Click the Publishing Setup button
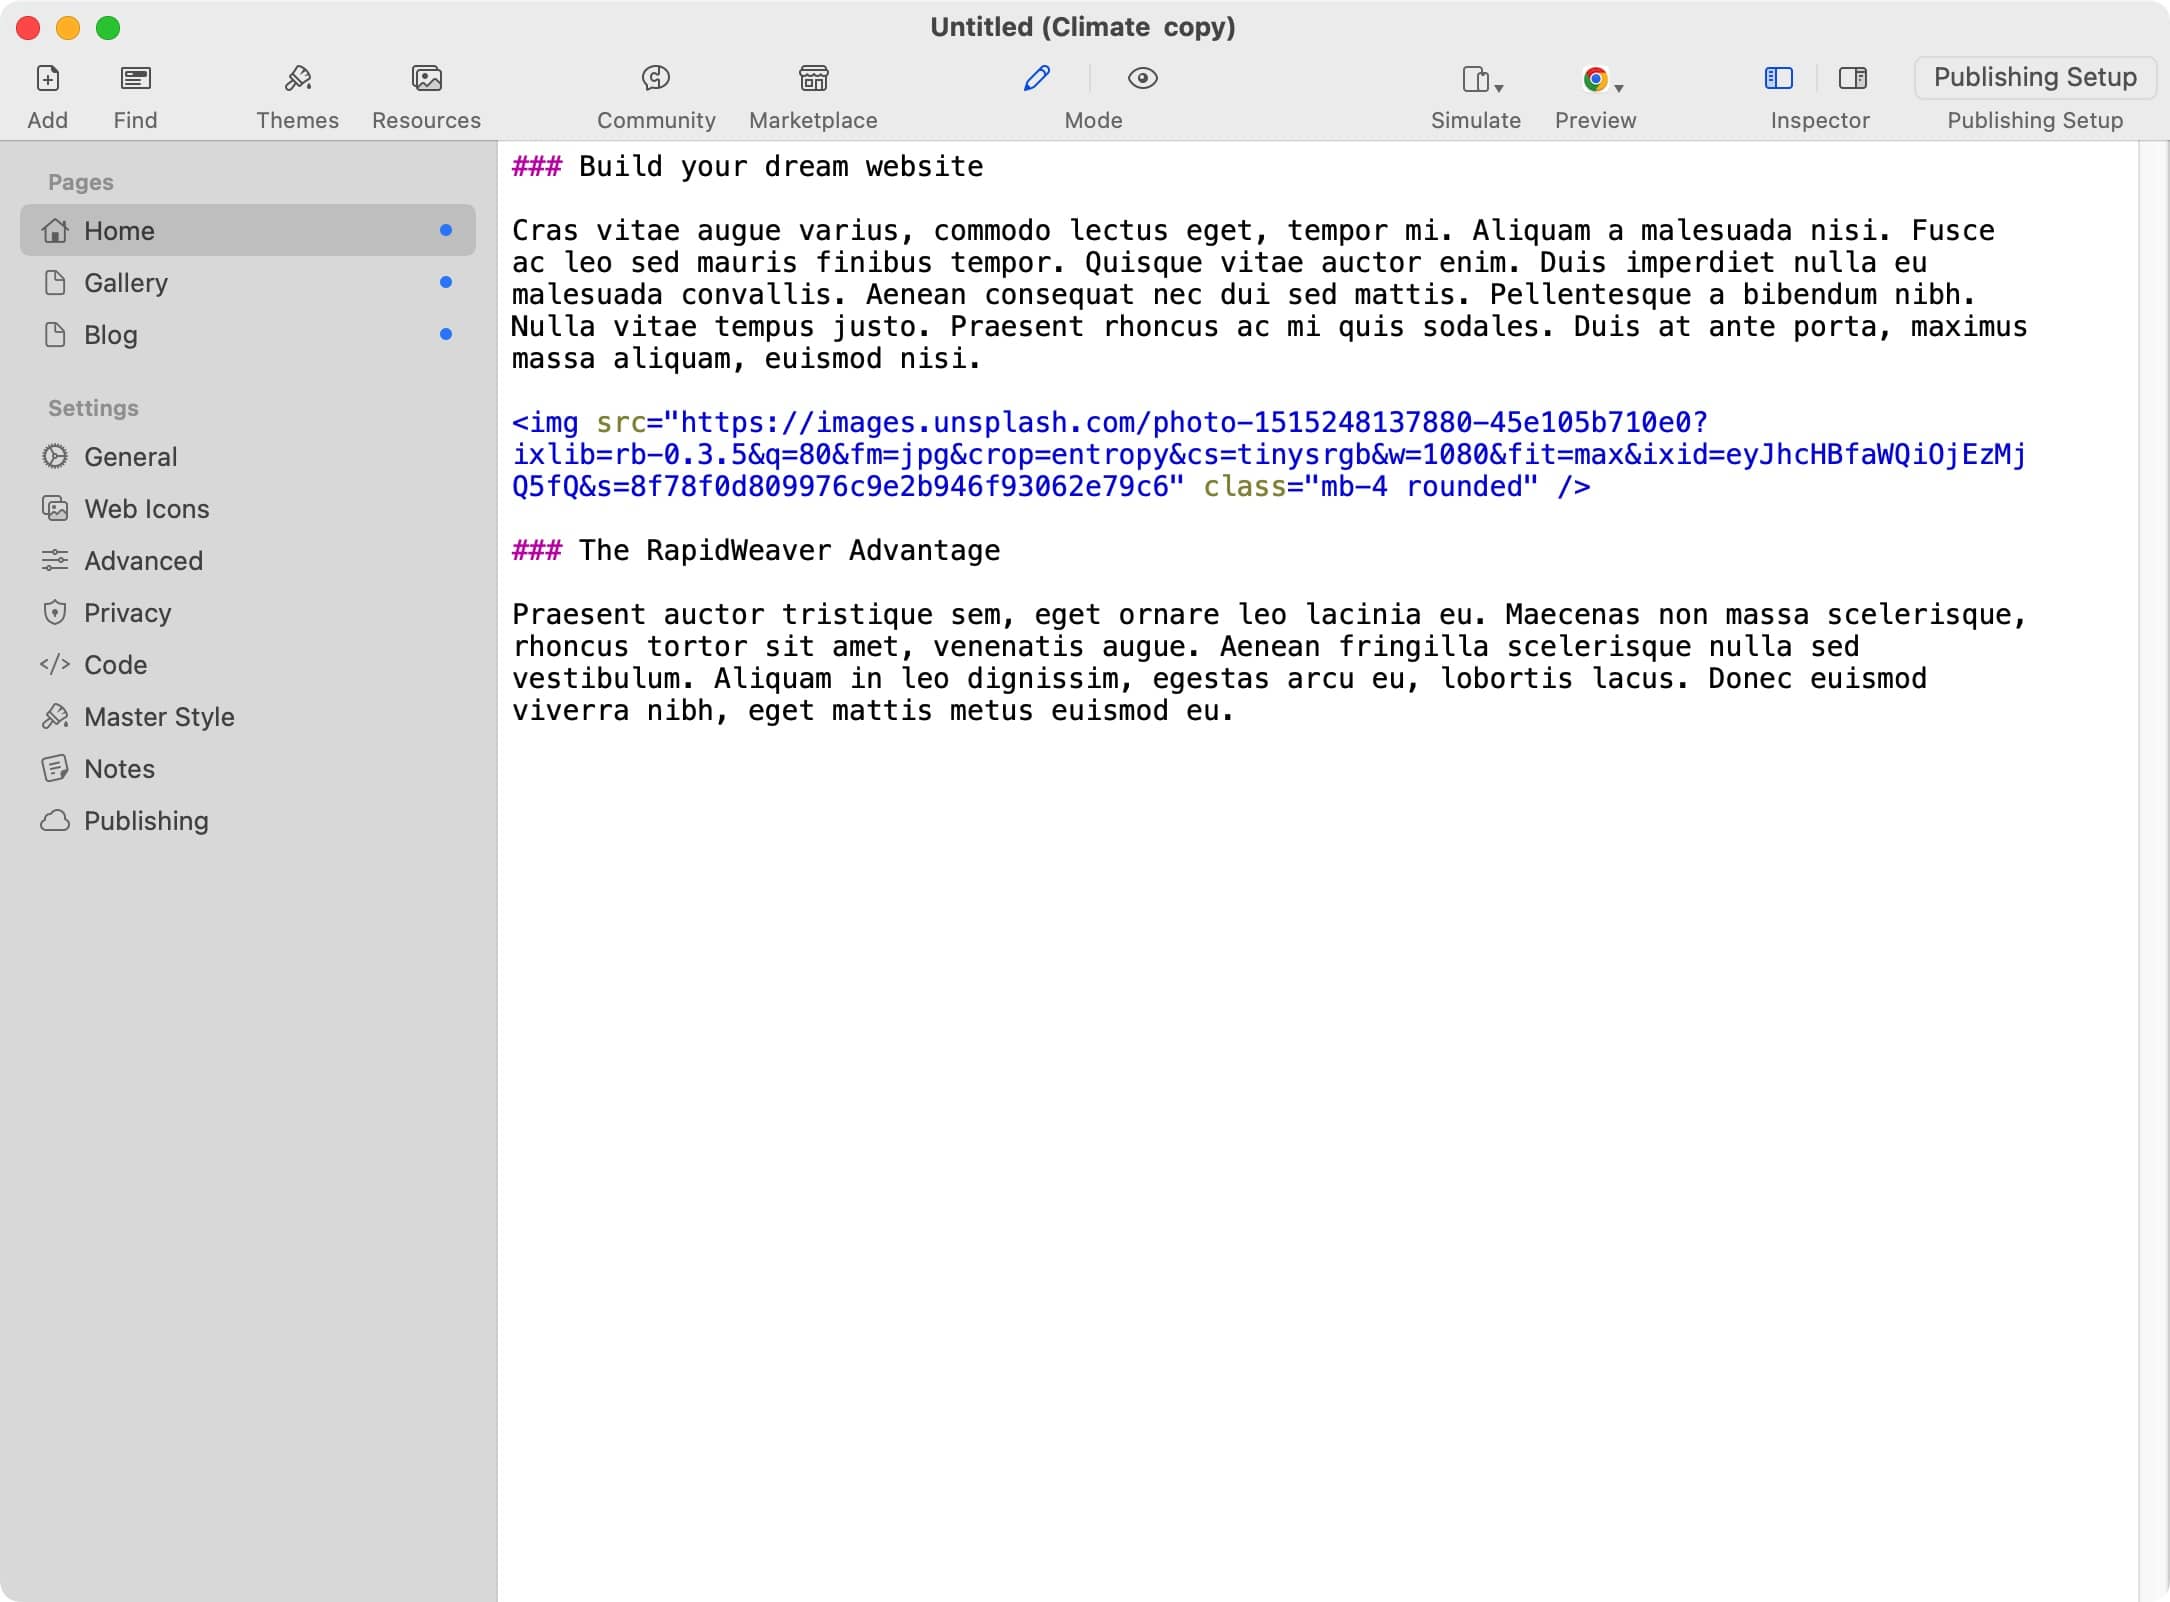Viewport: 2170px width, 1602px height. 2034,77
